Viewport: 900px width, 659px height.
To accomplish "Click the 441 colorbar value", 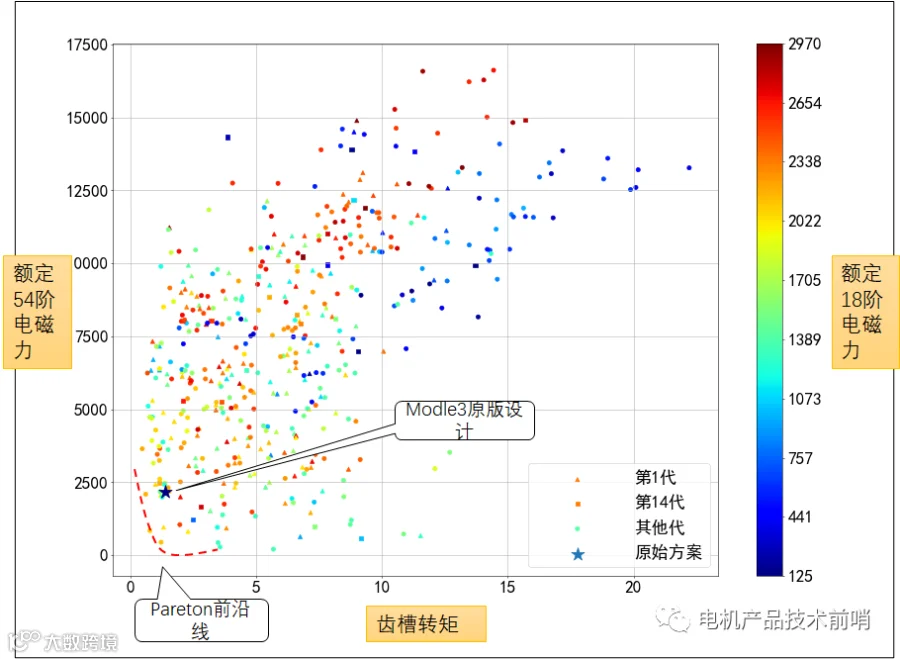I will pyautogui.click(x=800, y=517).
